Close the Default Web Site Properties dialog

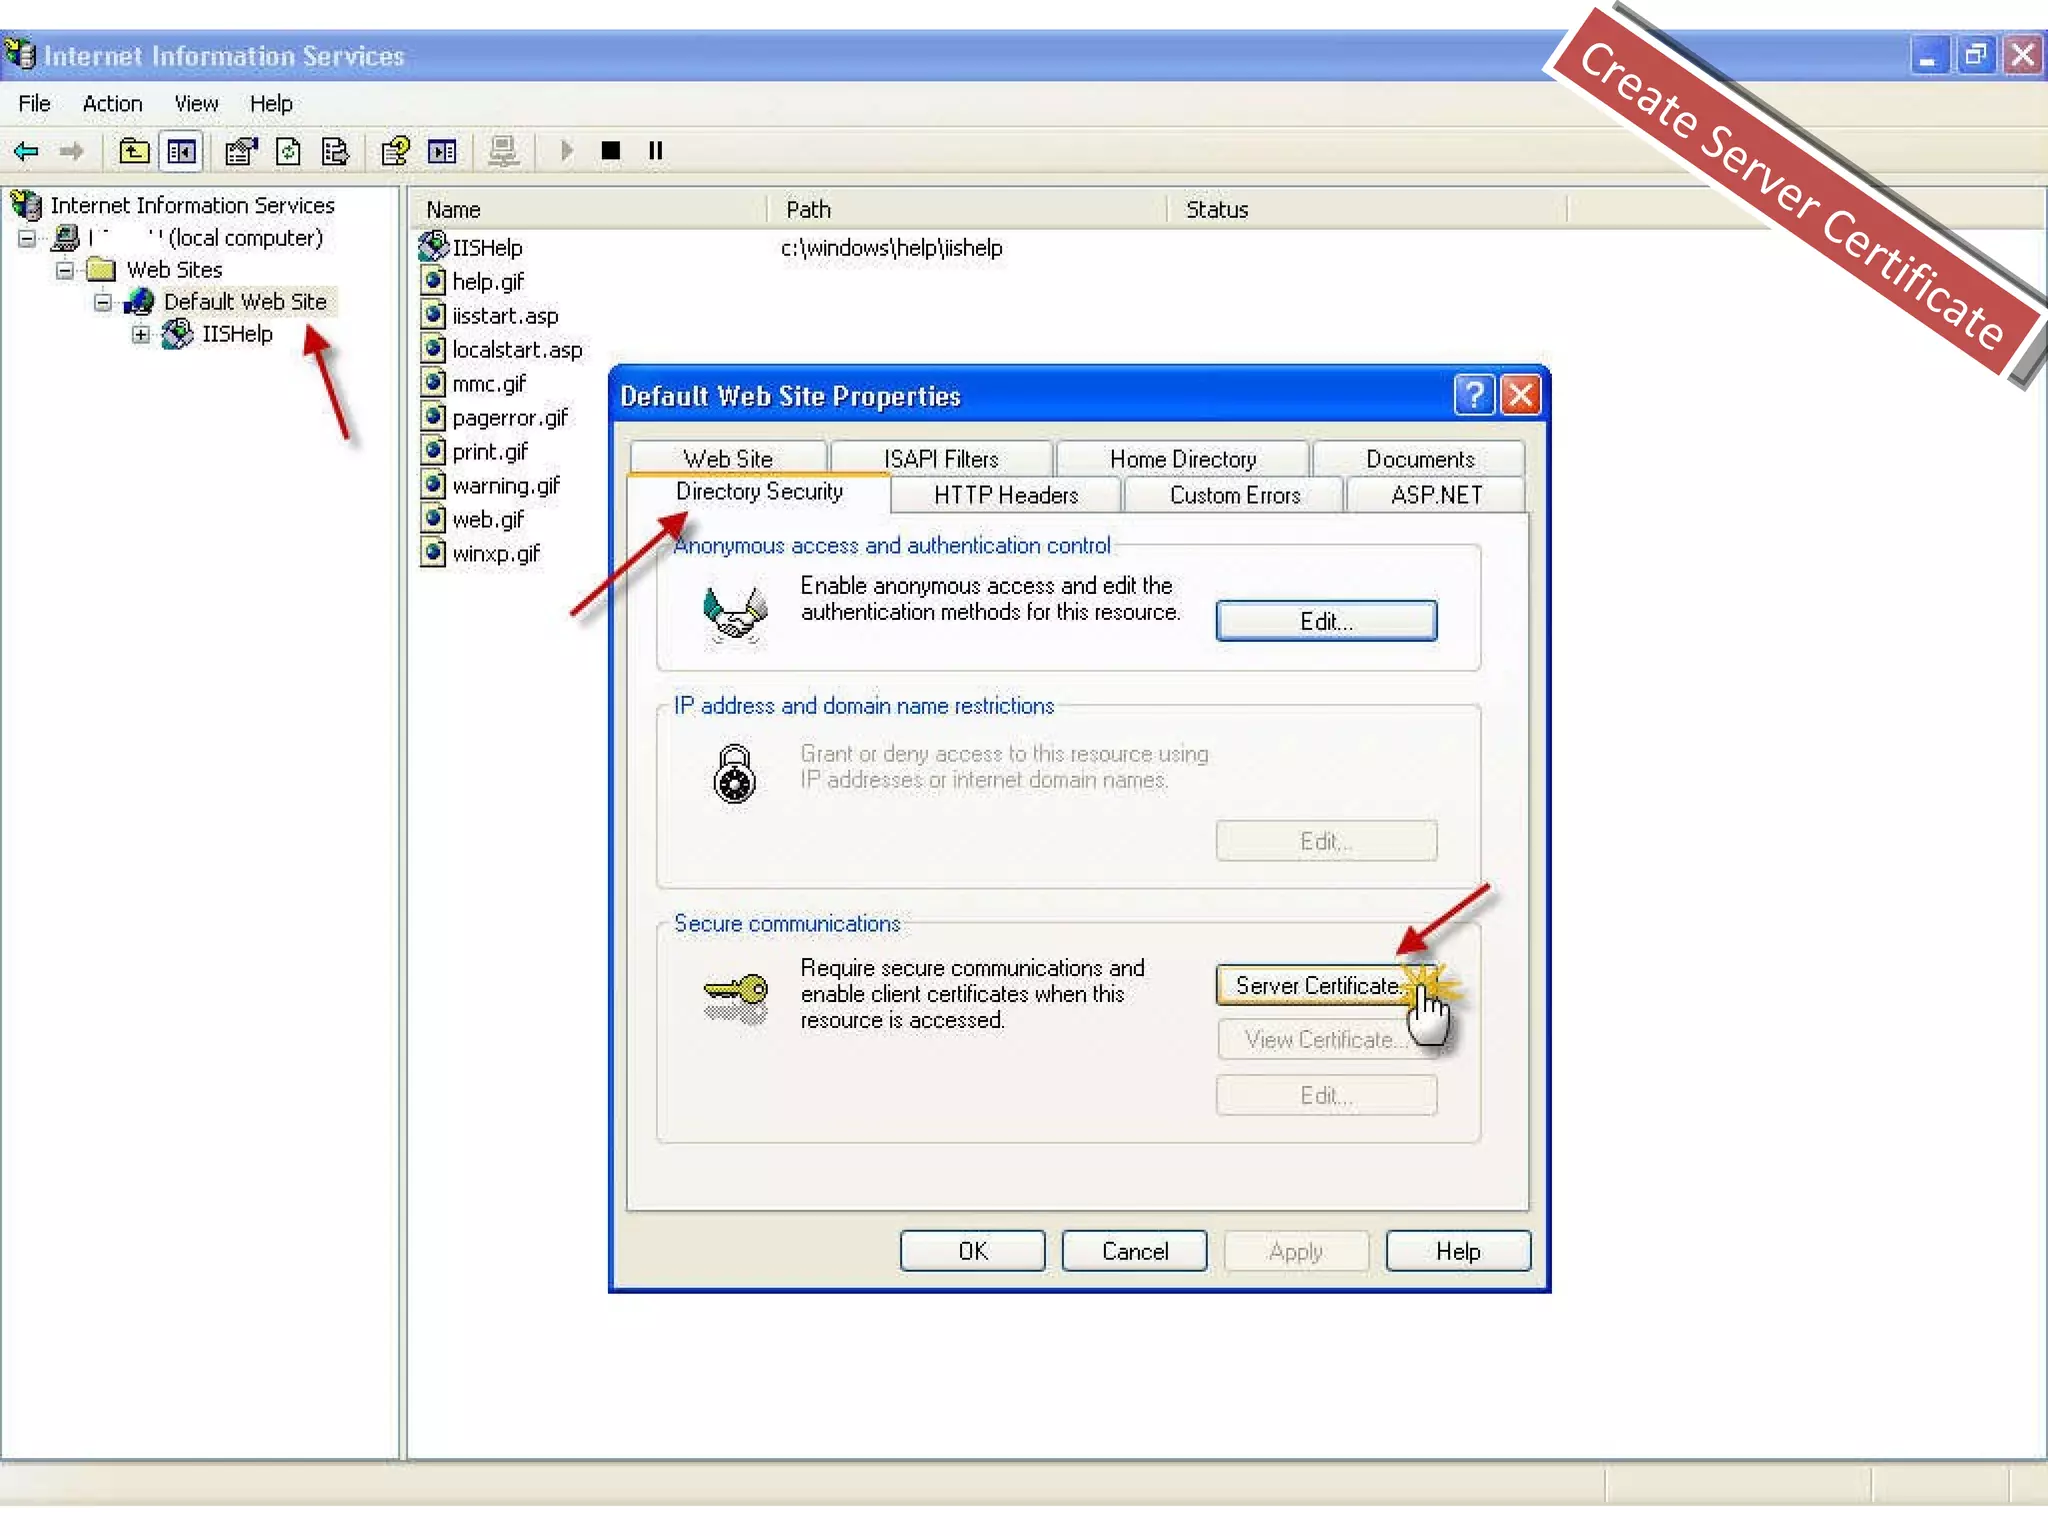1520,395
